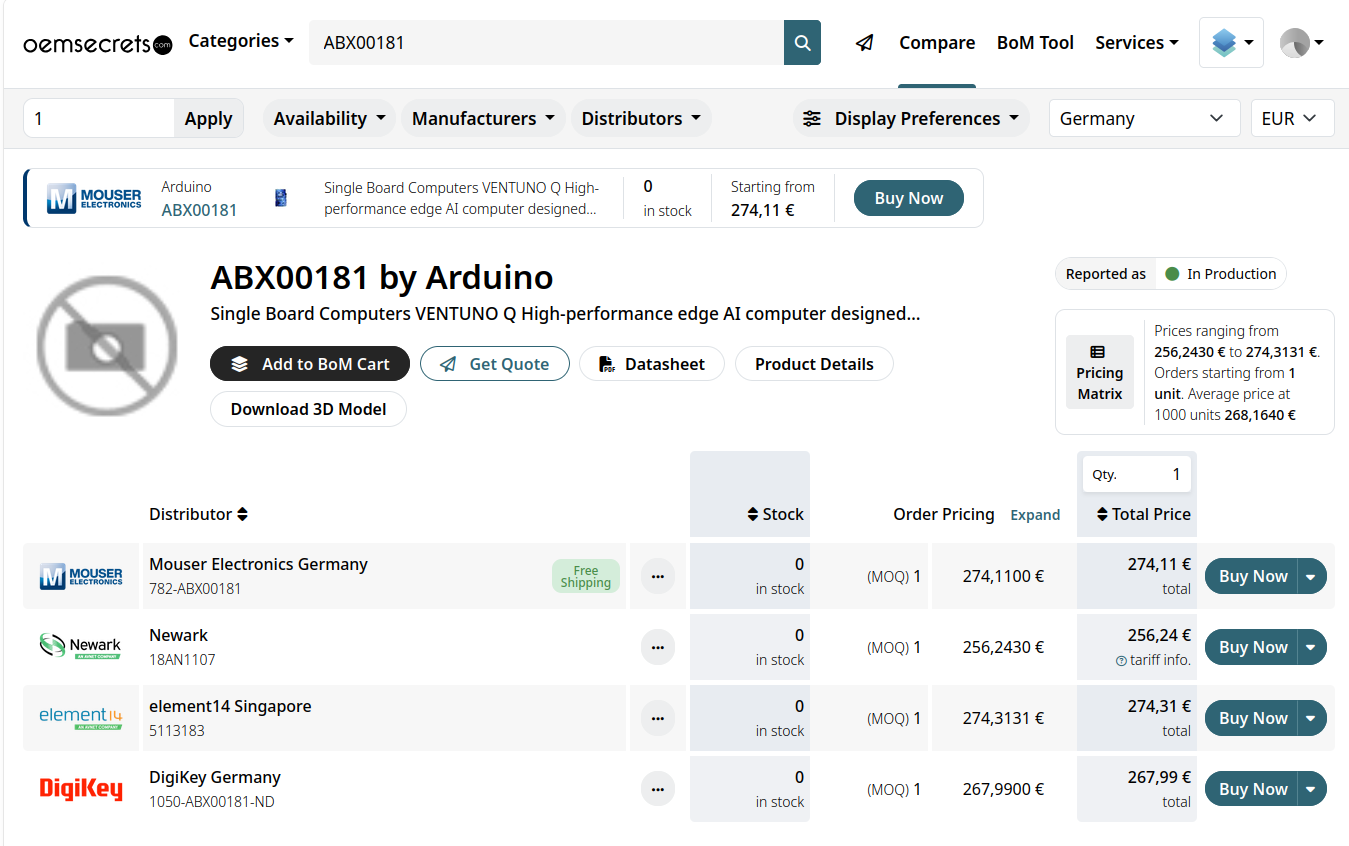Go to the Compare tab
The image size is (1349, 846).
937,43
